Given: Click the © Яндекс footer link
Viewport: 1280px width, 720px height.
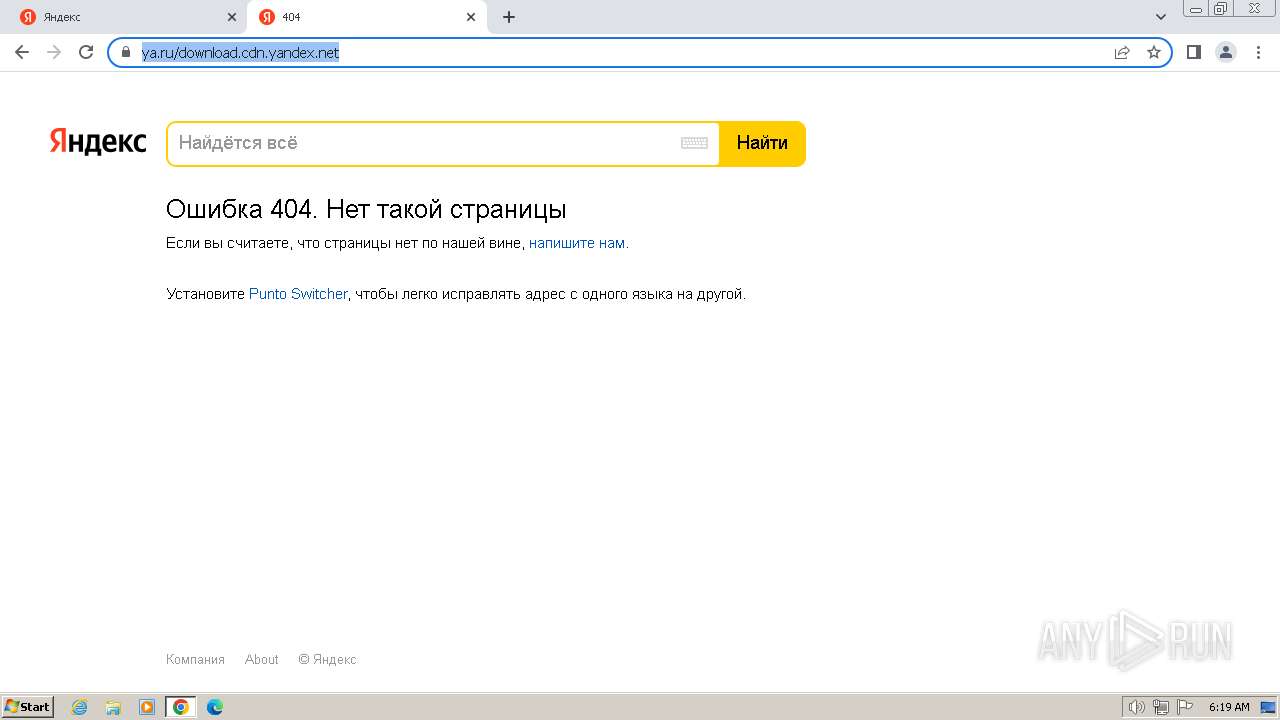Looking at the screenshot, I should coord(327,659).
